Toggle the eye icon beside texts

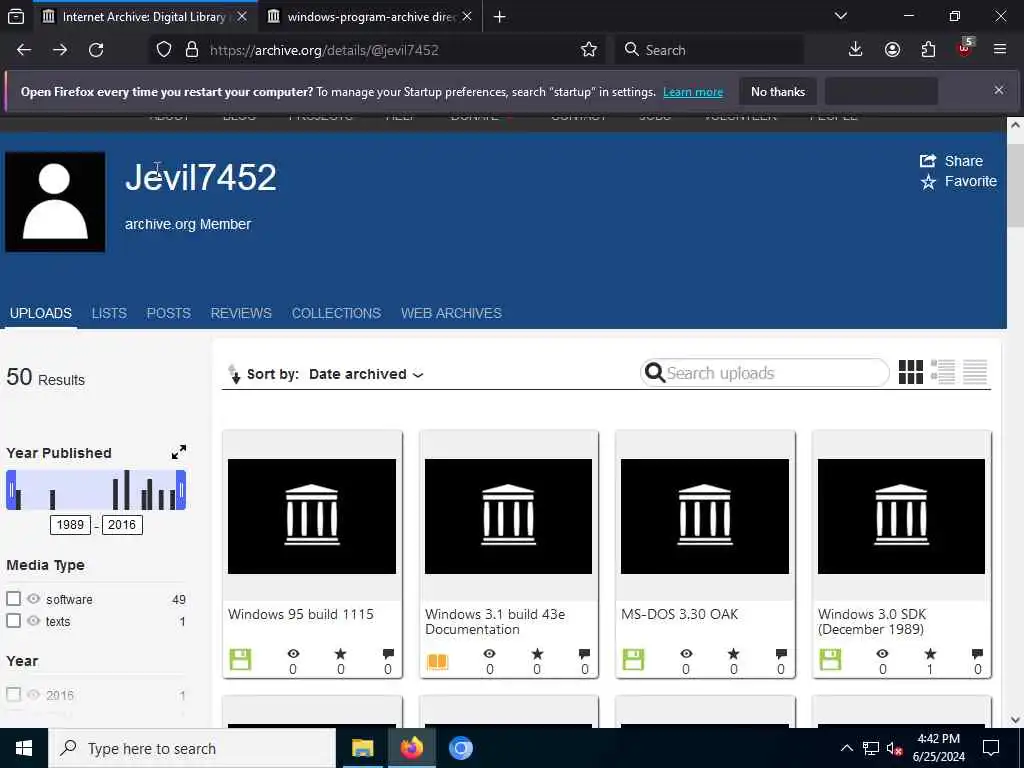(x=33, y=620)
